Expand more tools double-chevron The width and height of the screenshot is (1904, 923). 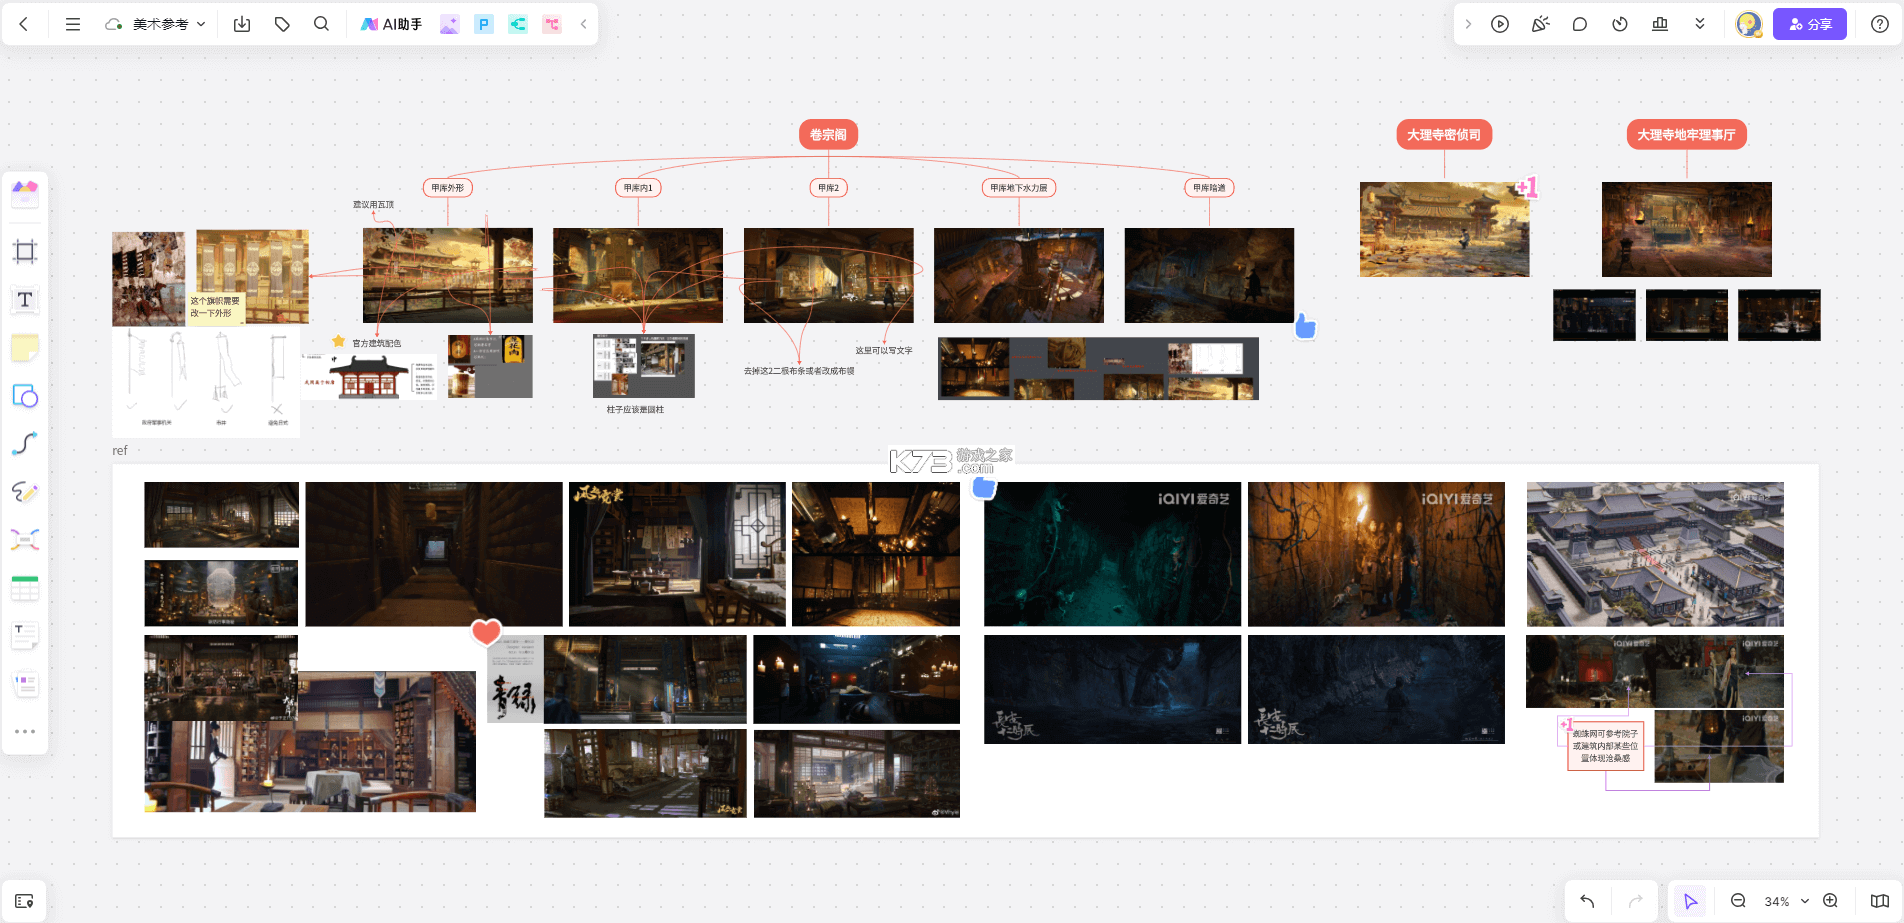click(x=1700, y=24)
